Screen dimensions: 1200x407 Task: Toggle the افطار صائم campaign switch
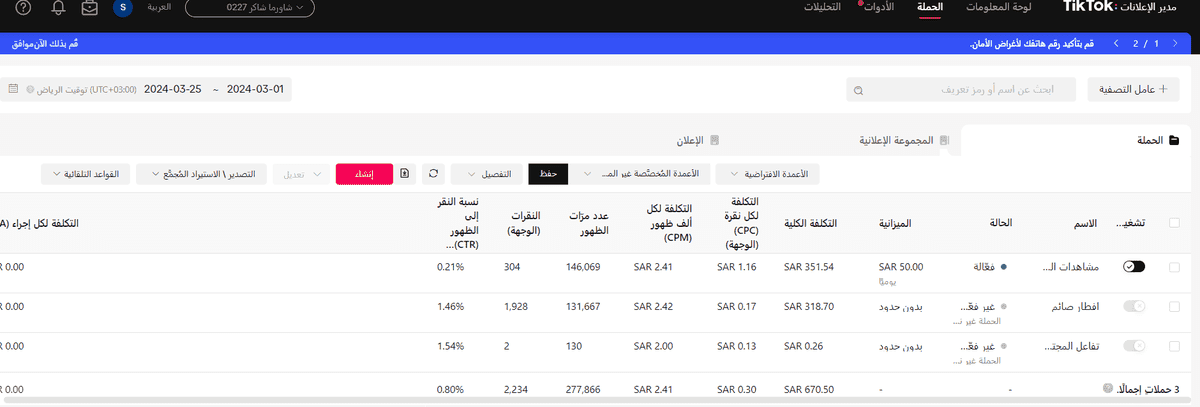click(x=1134, y=307)
